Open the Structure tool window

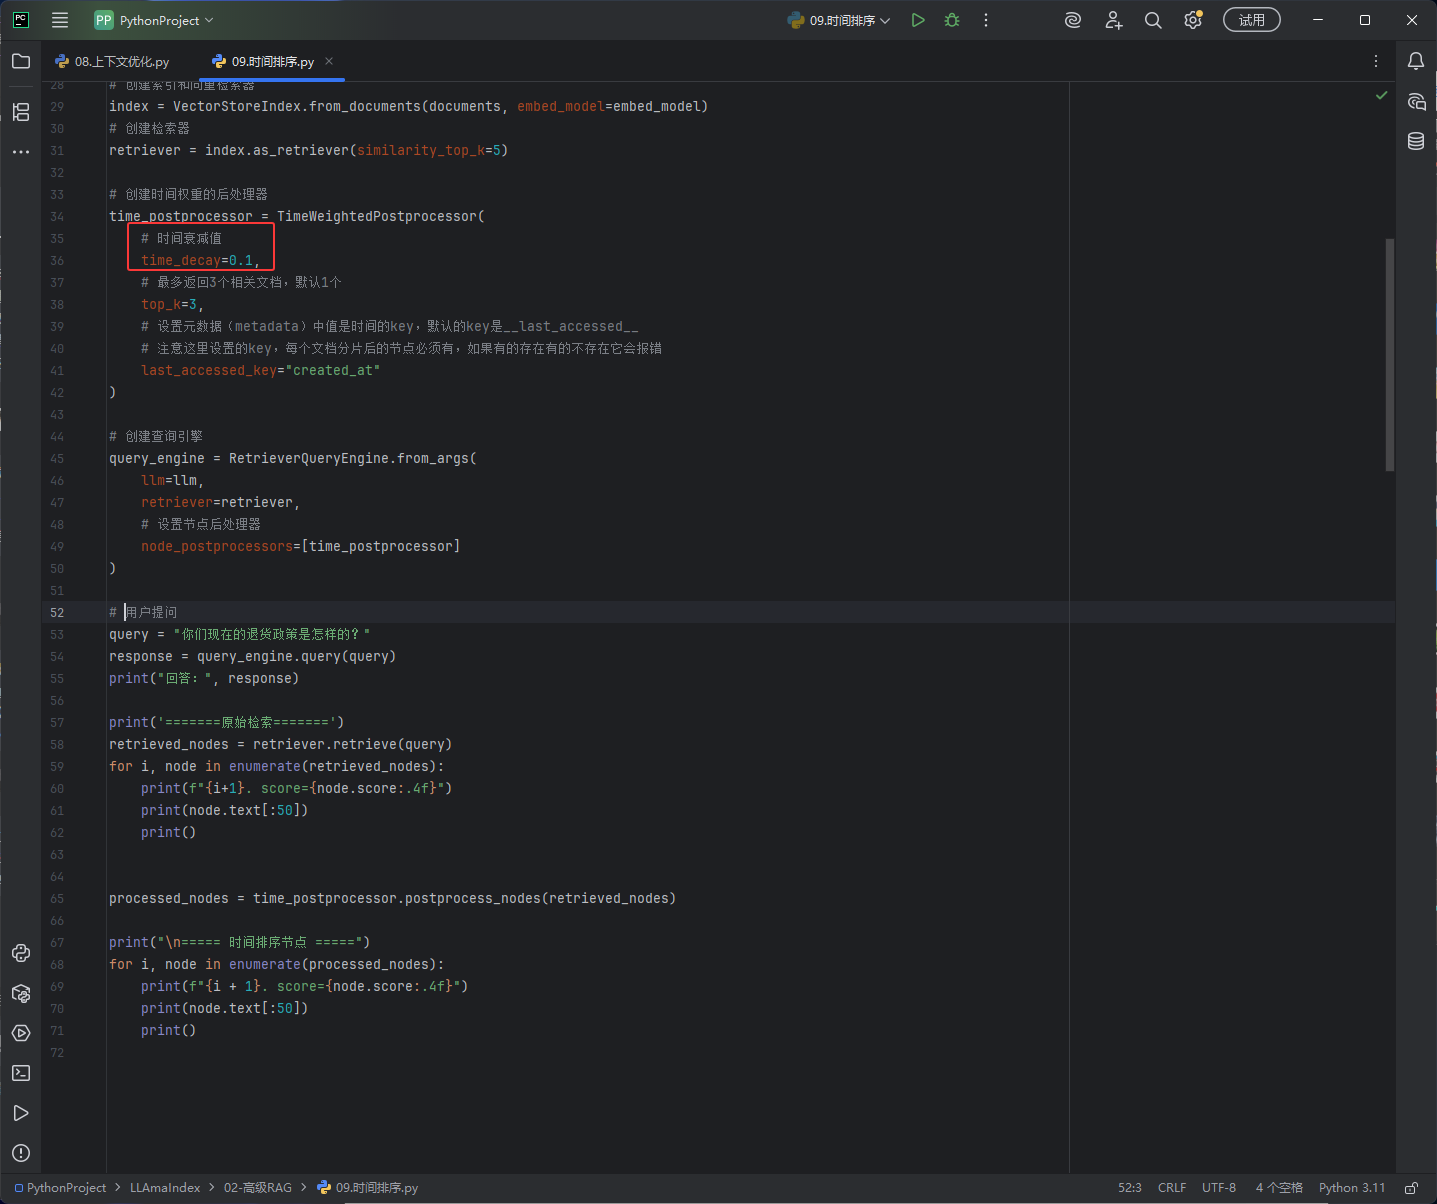point(21,112)
